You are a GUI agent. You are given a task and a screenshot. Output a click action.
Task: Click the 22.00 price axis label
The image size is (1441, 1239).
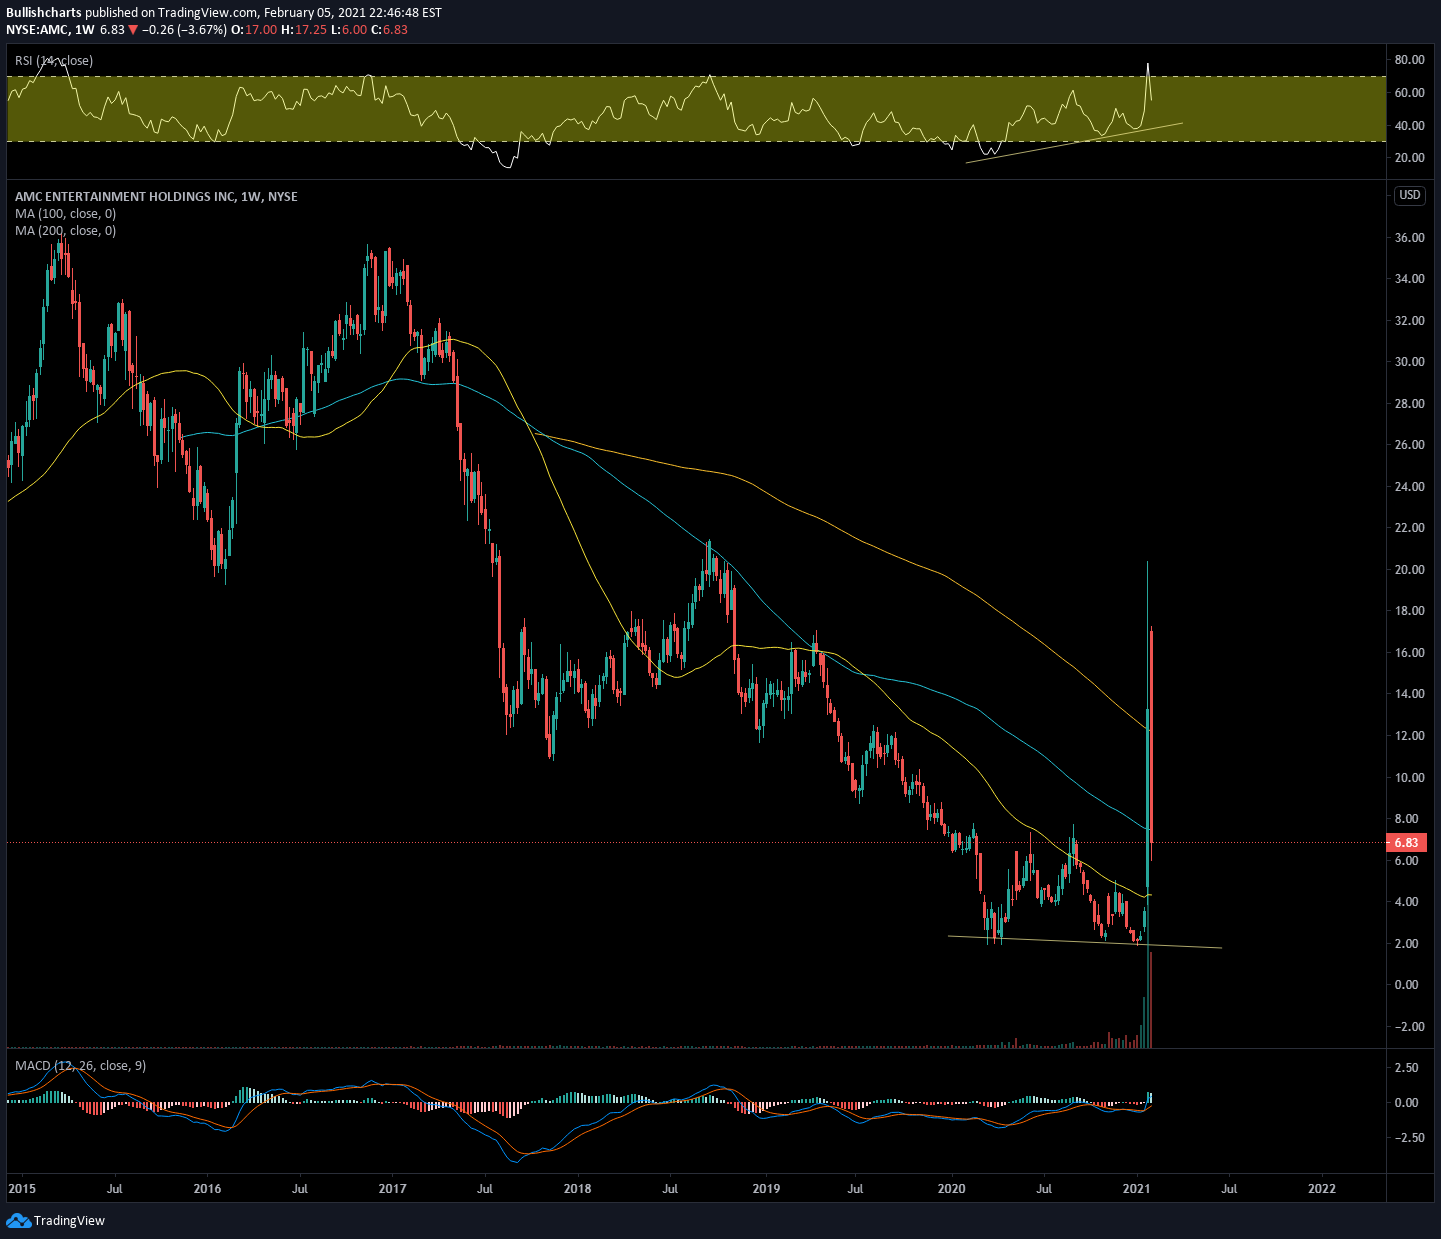(1409, 528)
